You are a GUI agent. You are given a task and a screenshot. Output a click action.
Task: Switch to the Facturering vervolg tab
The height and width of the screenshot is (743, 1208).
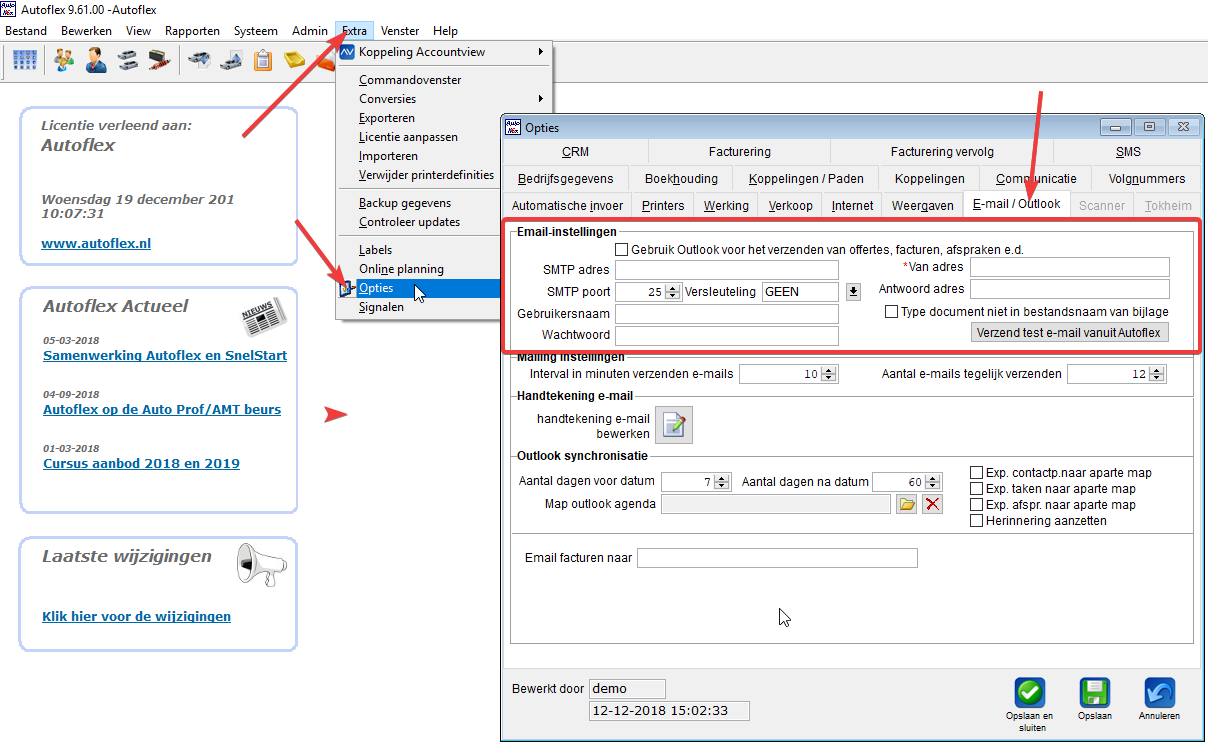point(942,152)
